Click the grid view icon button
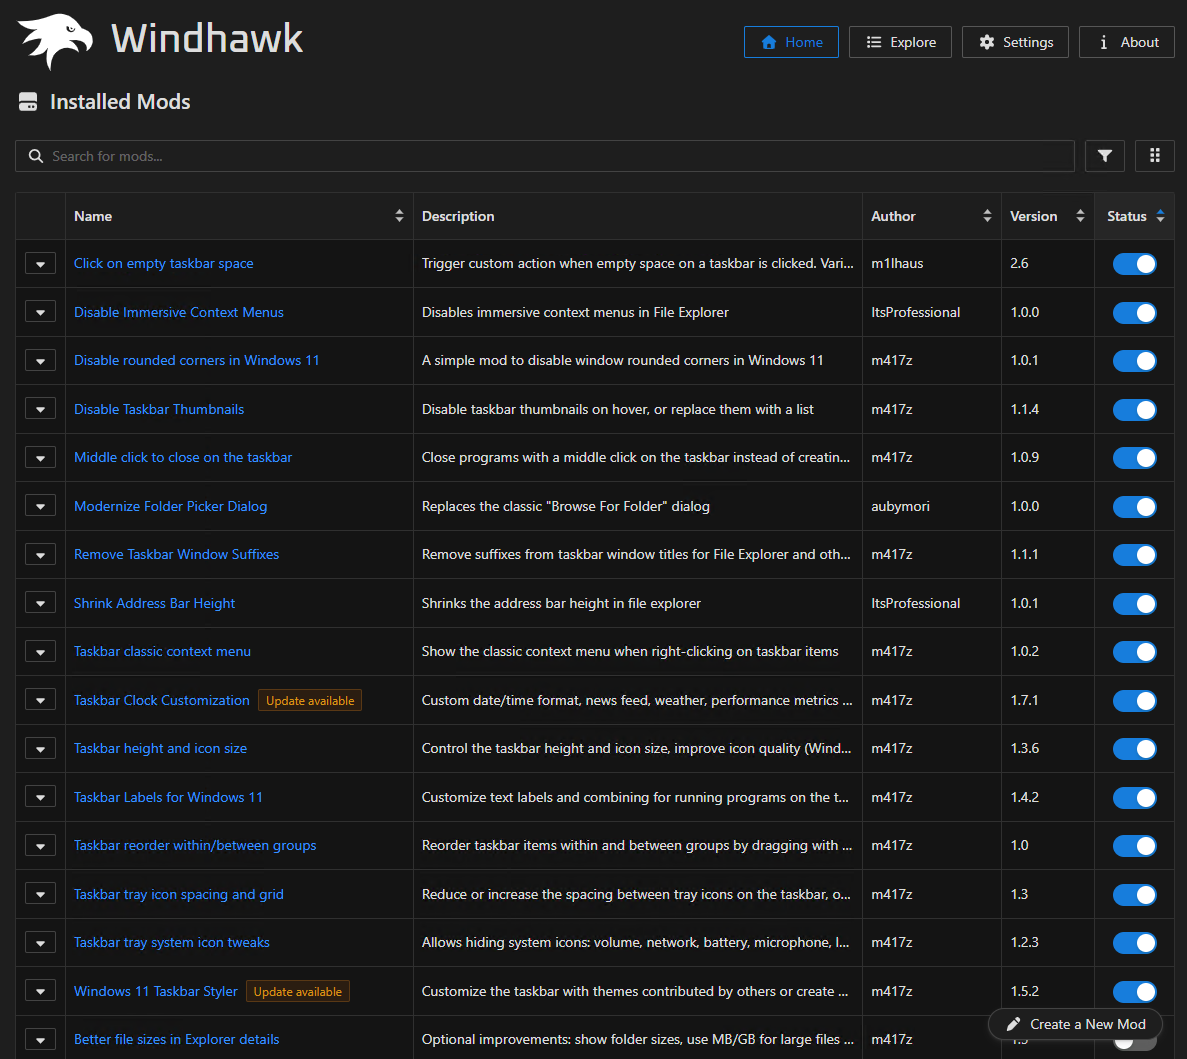 click(x=1154, y=156)
